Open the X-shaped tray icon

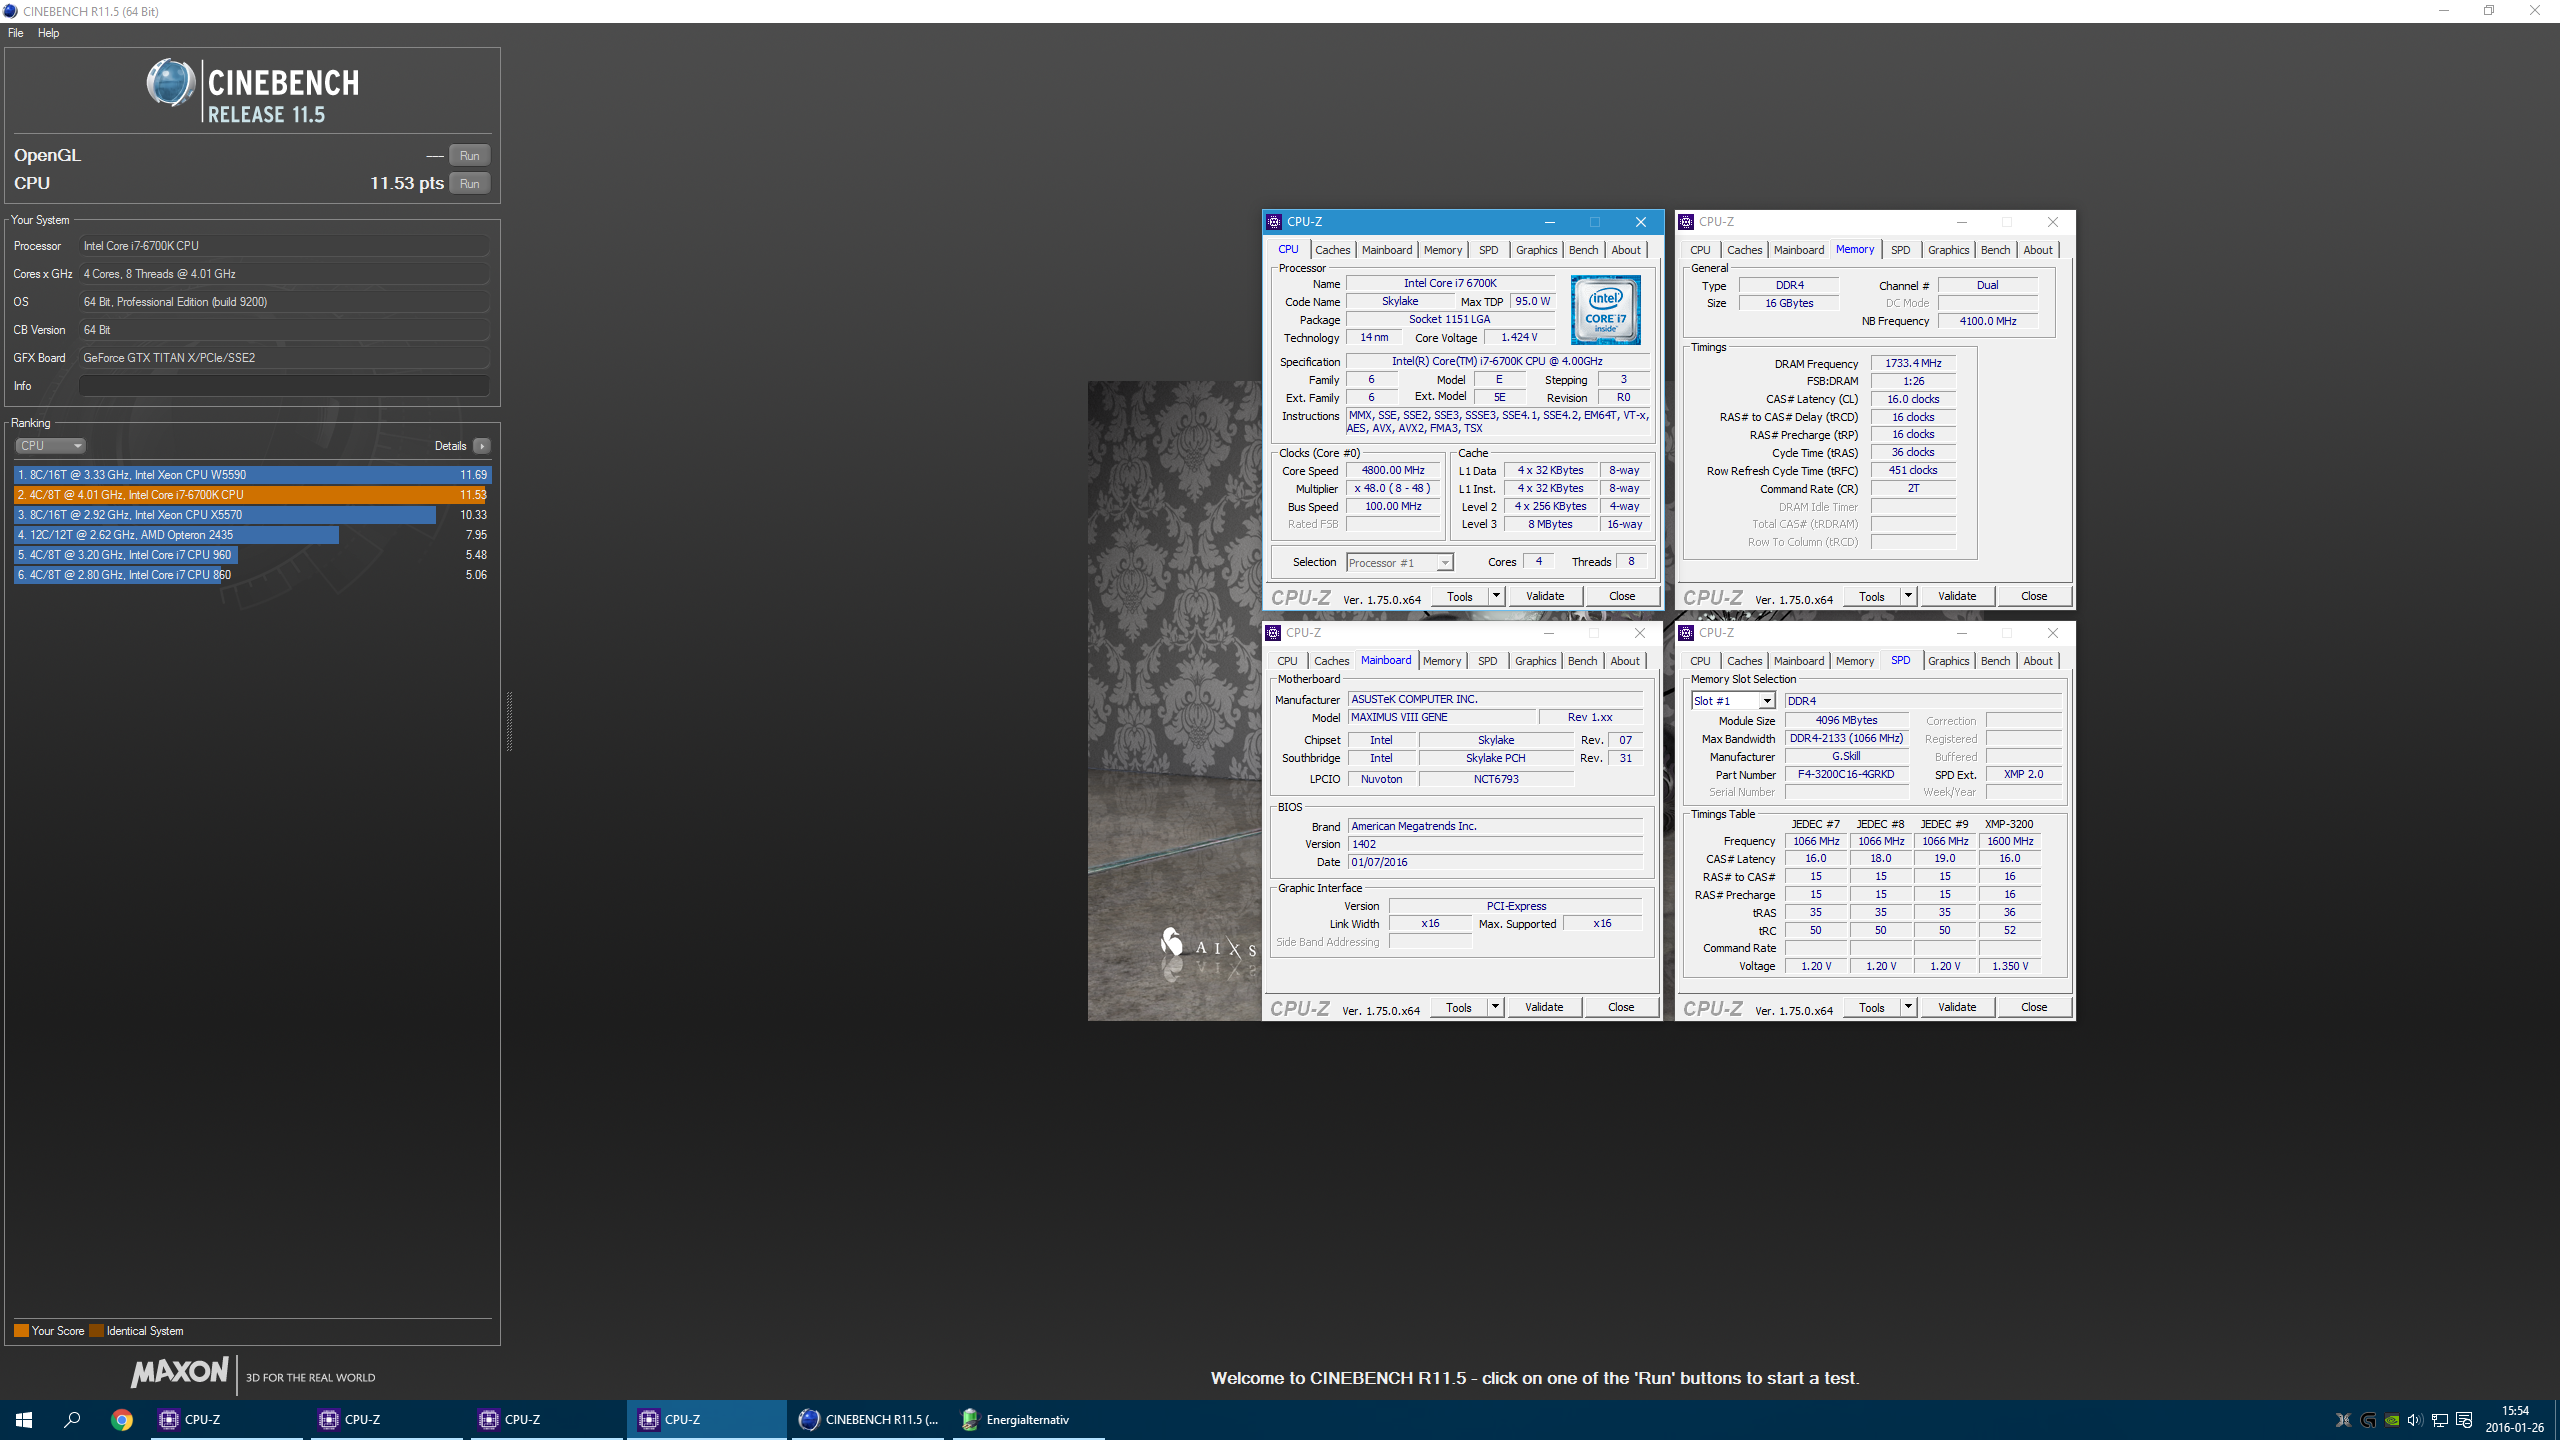click(2343, 1420)
